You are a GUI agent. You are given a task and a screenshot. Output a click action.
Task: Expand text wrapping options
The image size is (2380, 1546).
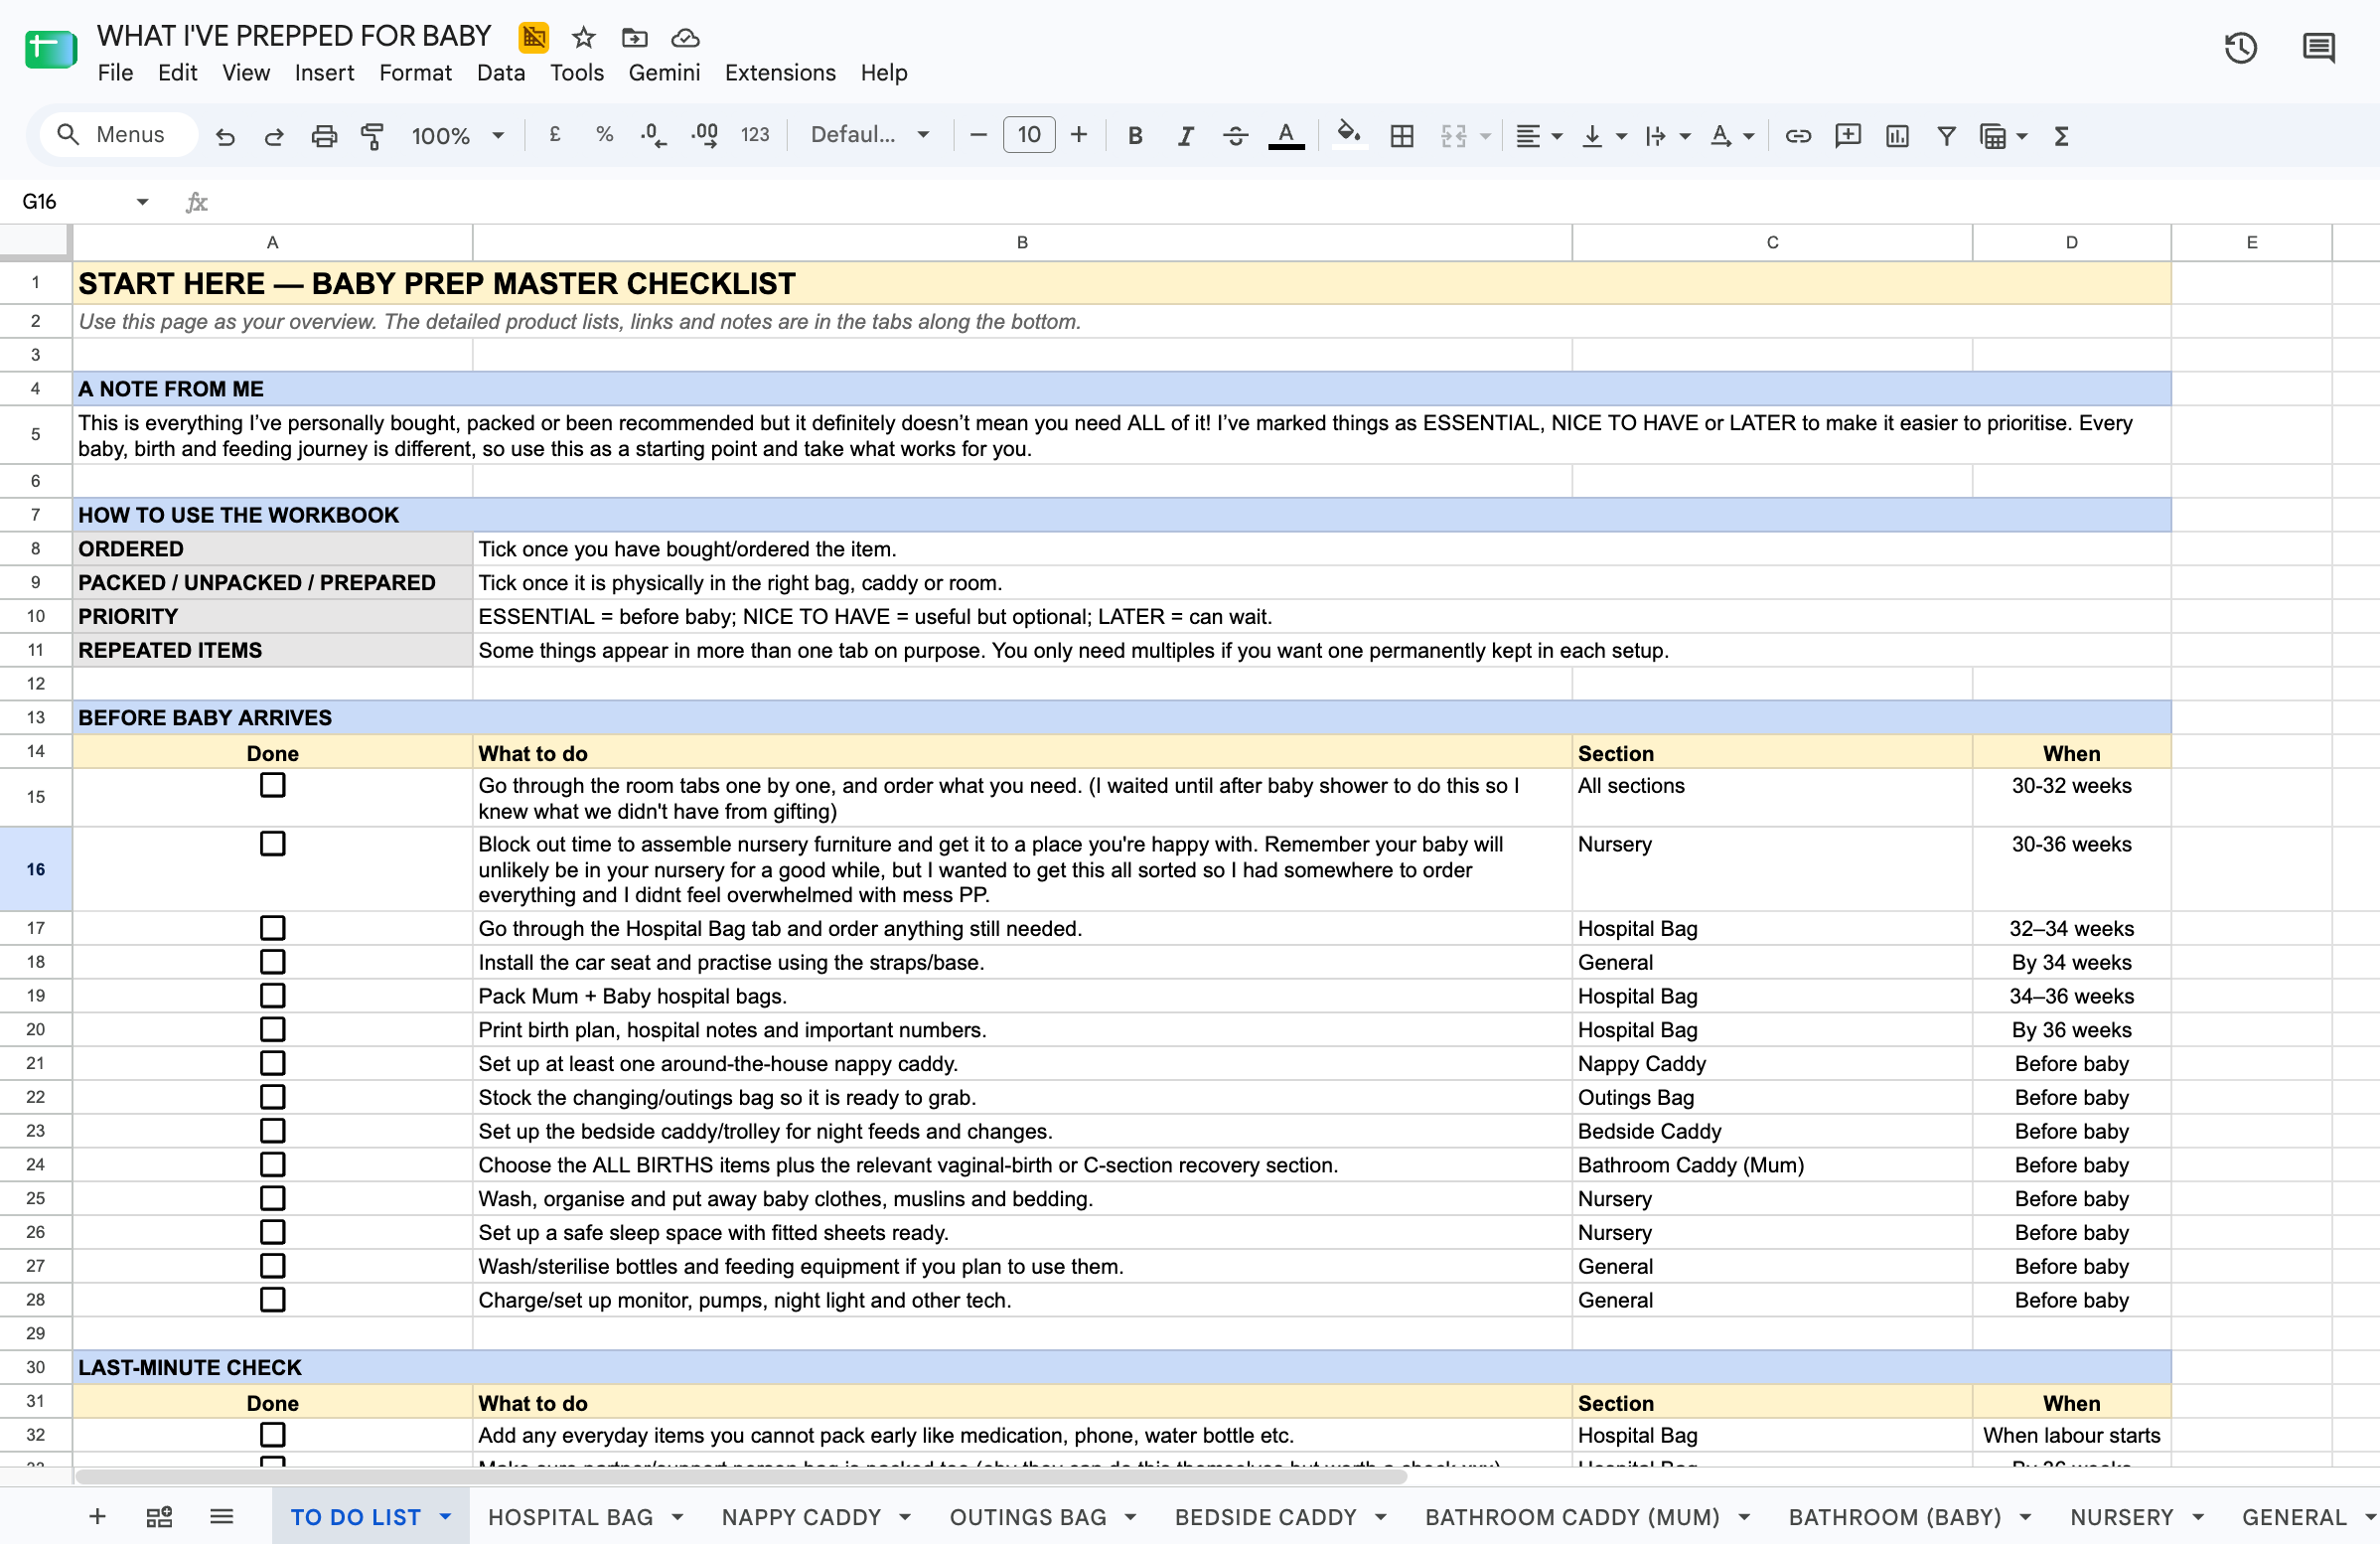[1685, 136]
